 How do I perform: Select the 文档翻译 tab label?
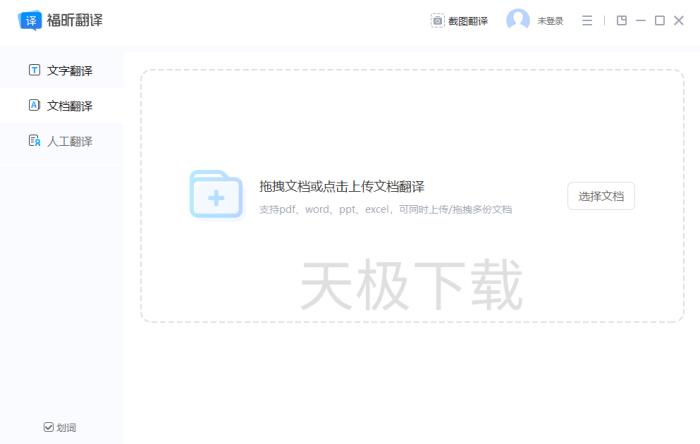pos(70,106)
